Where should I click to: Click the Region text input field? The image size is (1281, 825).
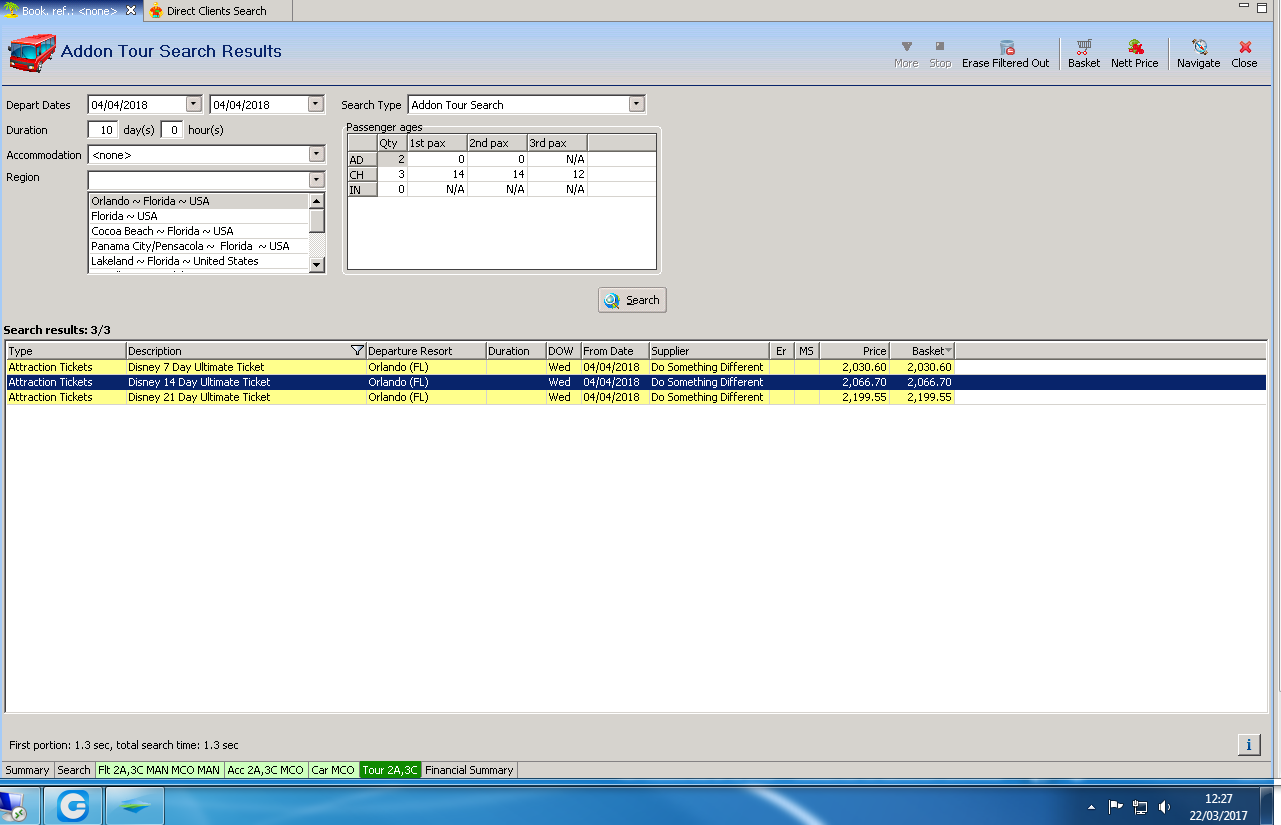(x=198, y=180)
